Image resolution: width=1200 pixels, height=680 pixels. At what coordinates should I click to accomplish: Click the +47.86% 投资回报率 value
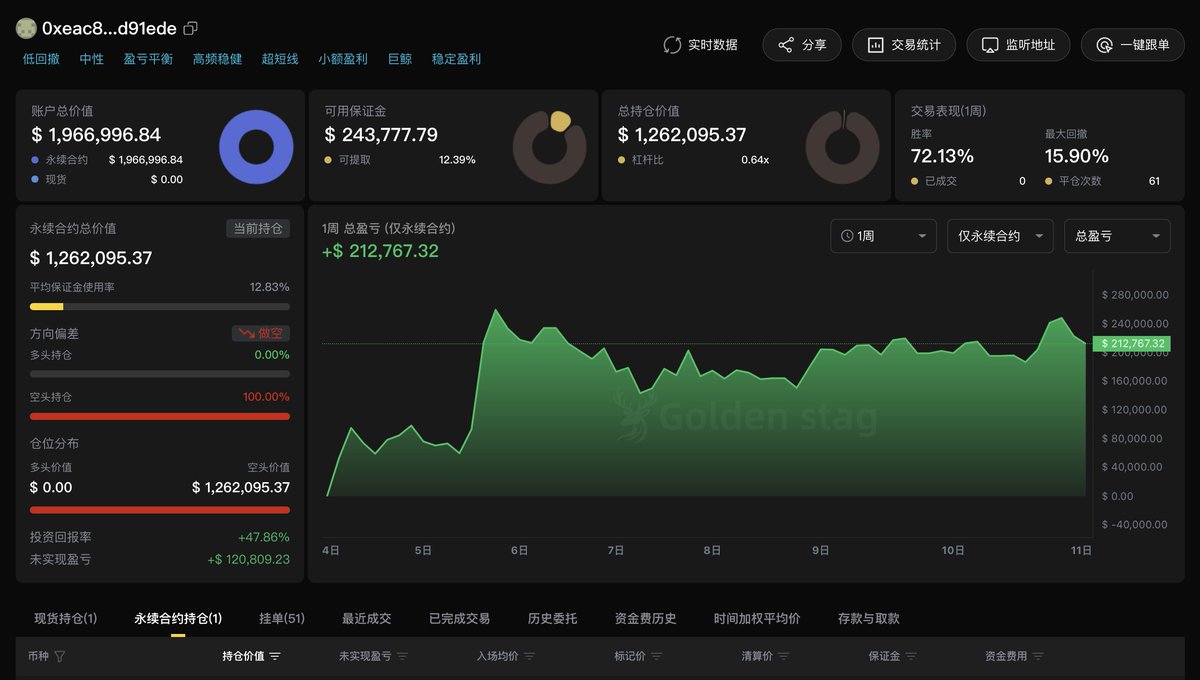coord(264,537)
